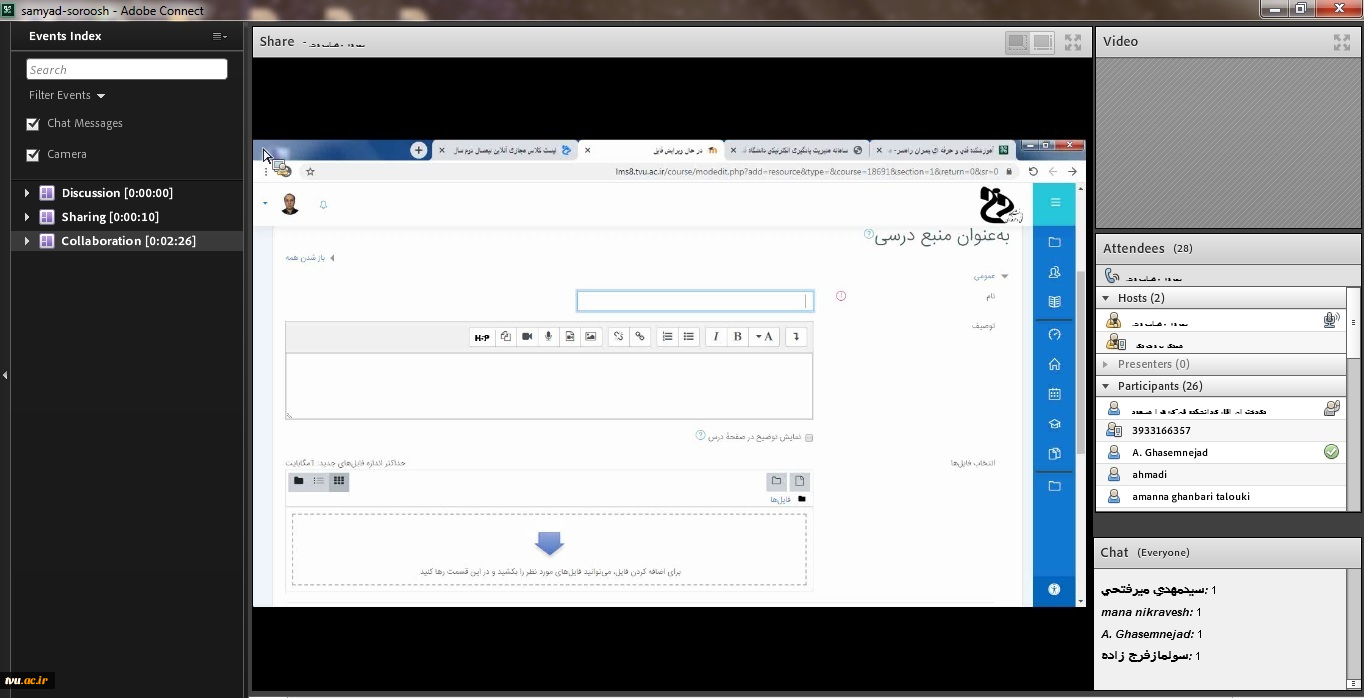
Task: Click the Video pod full screen icon
Action: (1342, 42)
